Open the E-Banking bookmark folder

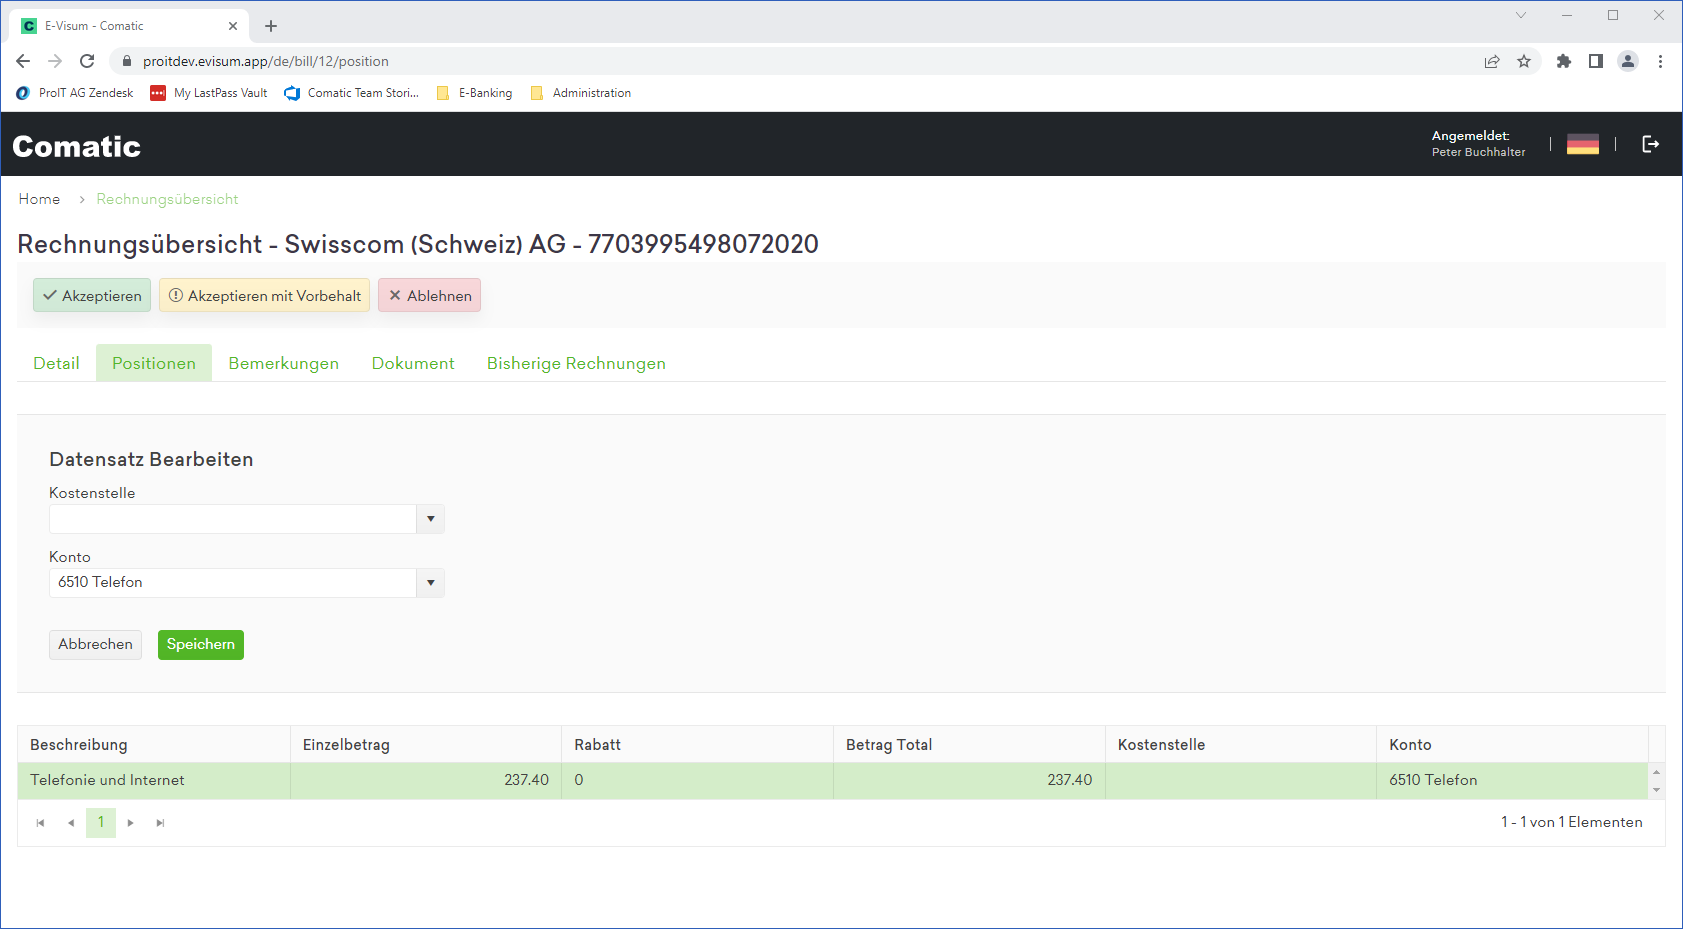tap(475, 93)
